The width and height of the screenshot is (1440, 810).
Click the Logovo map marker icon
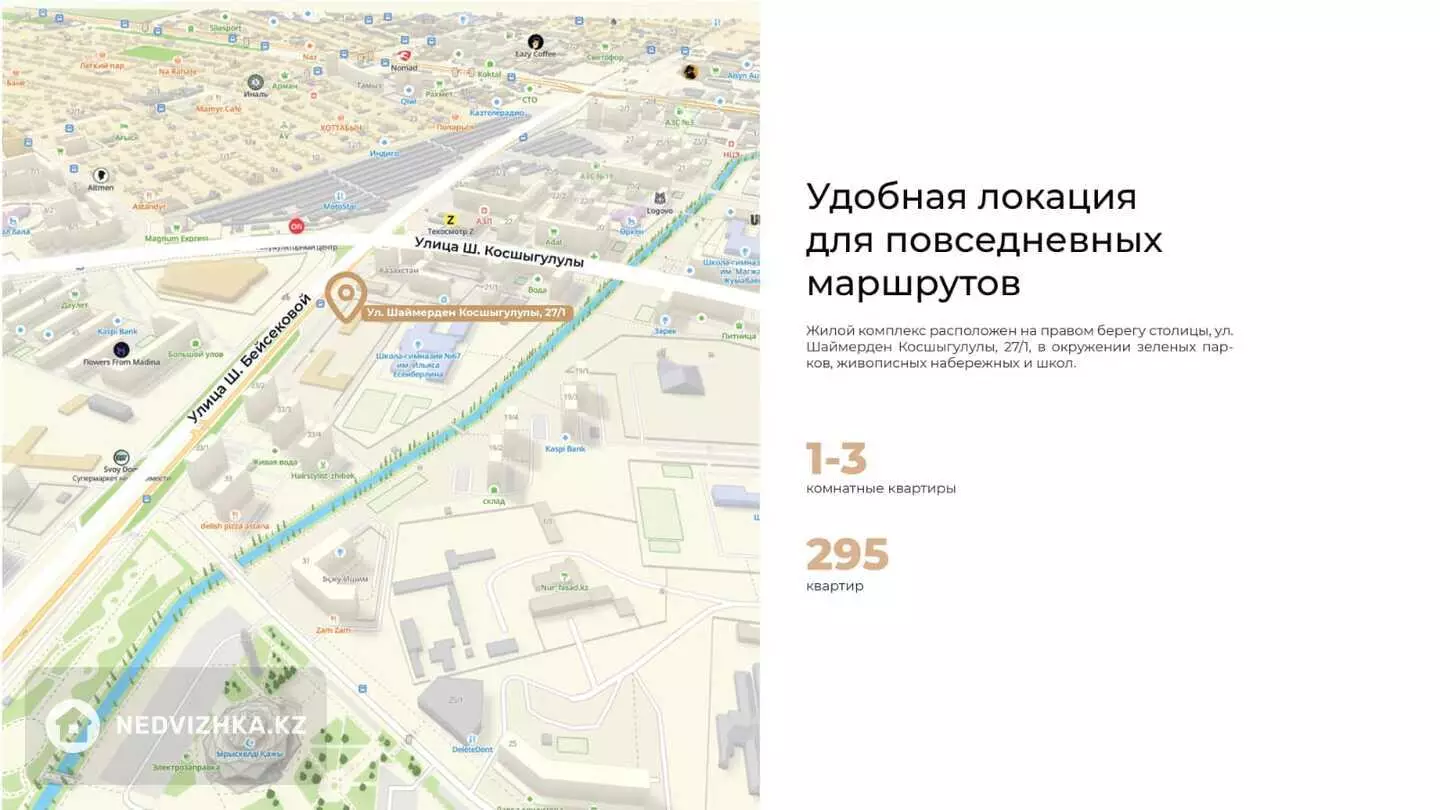tap(659, 199)
